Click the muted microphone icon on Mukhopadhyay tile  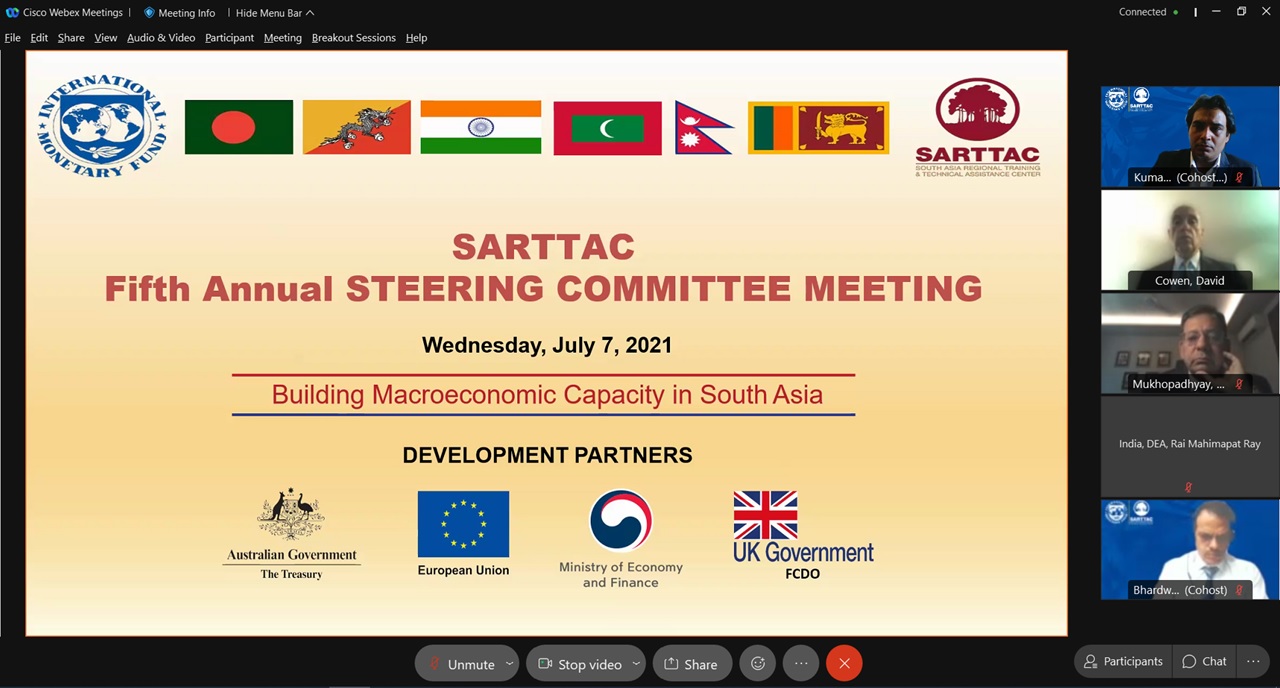1239,384
